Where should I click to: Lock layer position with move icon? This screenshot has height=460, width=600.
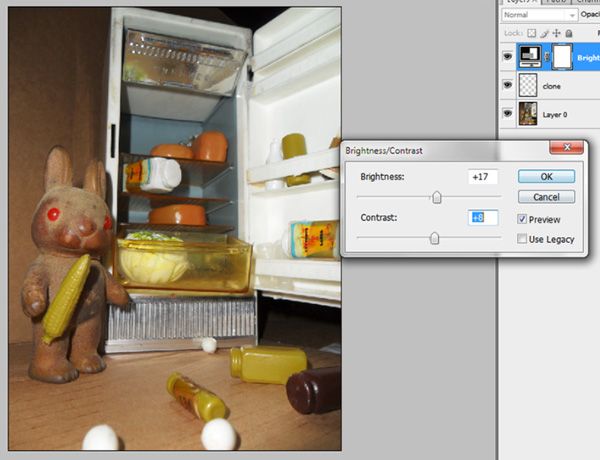(556, 33)
